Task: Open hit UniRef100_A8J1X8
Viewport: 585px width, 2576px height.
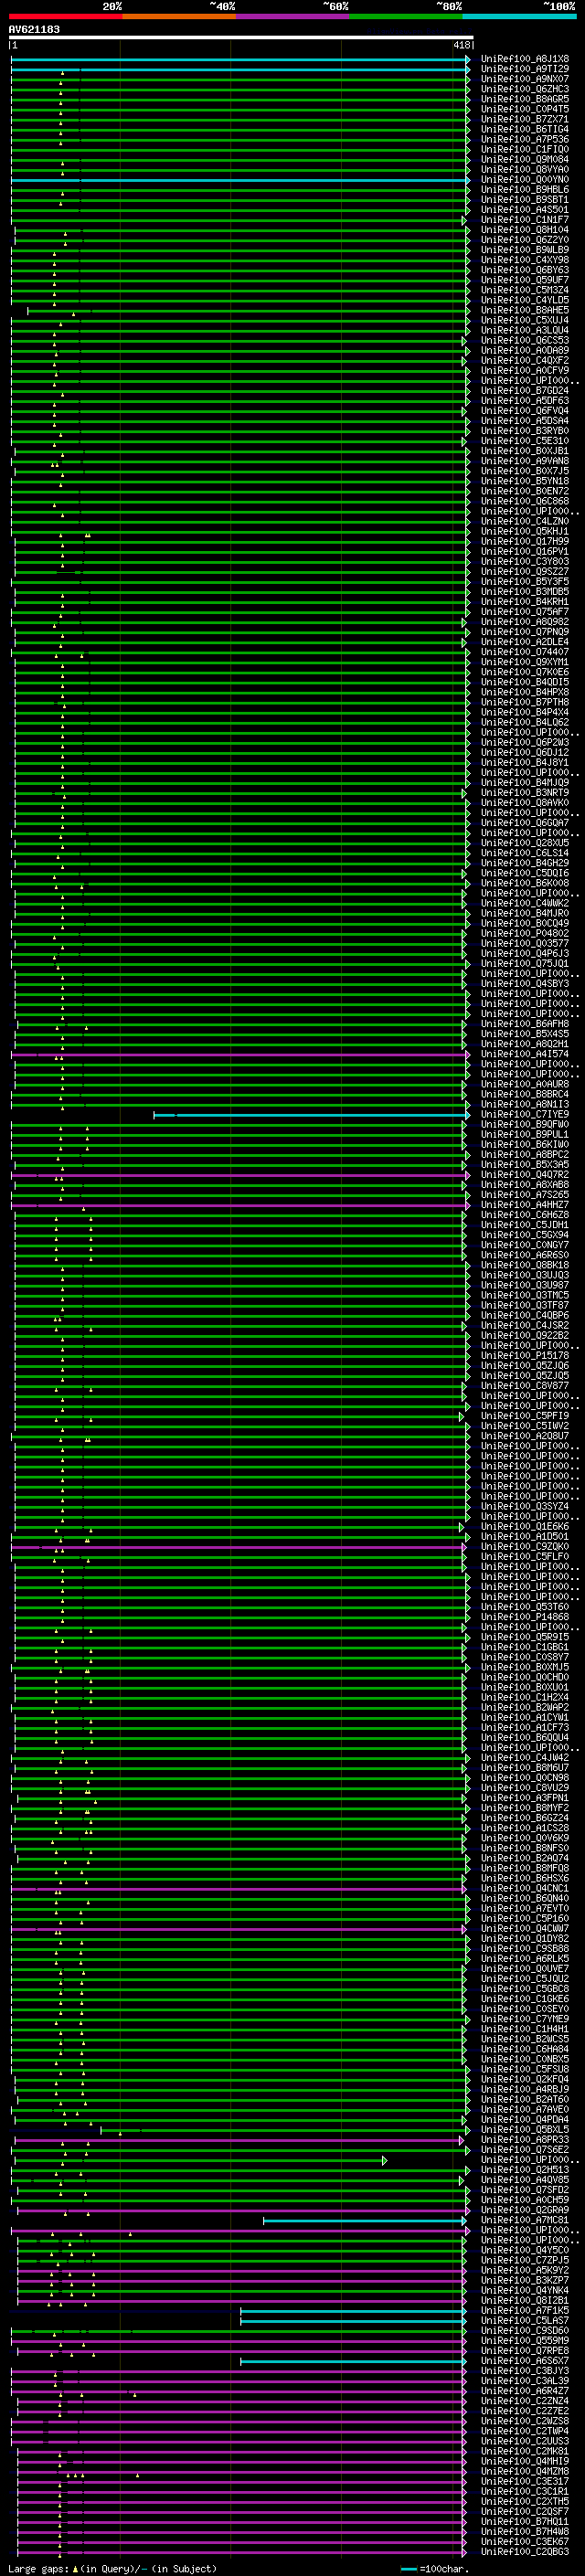Action: [x=524, y=59]
